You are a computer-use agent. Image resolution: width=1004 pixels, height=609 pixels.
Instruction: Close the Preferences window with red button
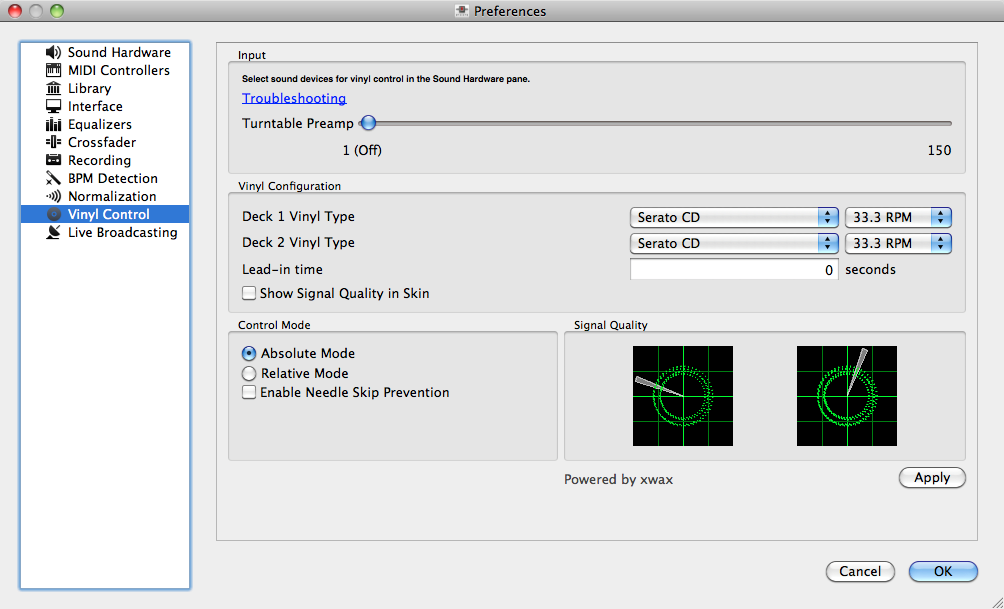click(x=15, y=11)
